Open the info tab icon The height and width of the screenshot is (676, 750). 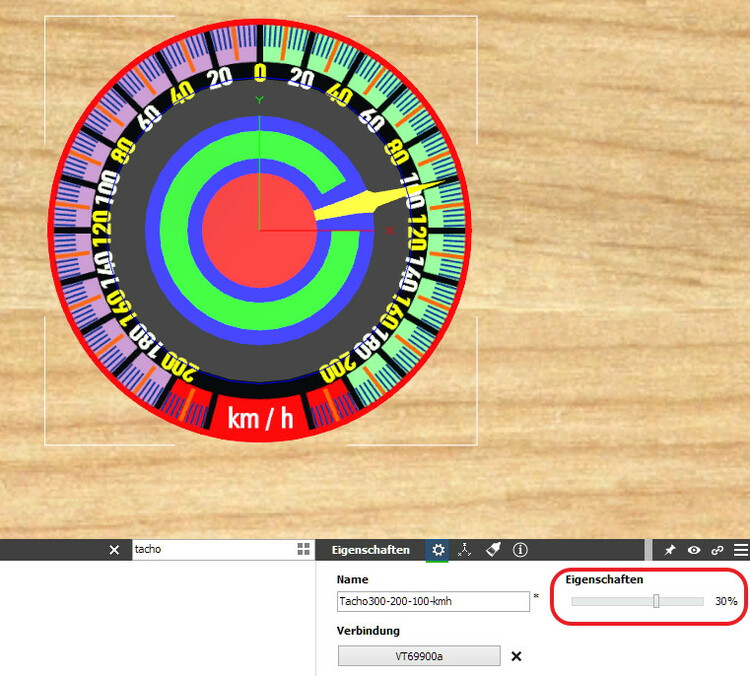tap(520, 550)
